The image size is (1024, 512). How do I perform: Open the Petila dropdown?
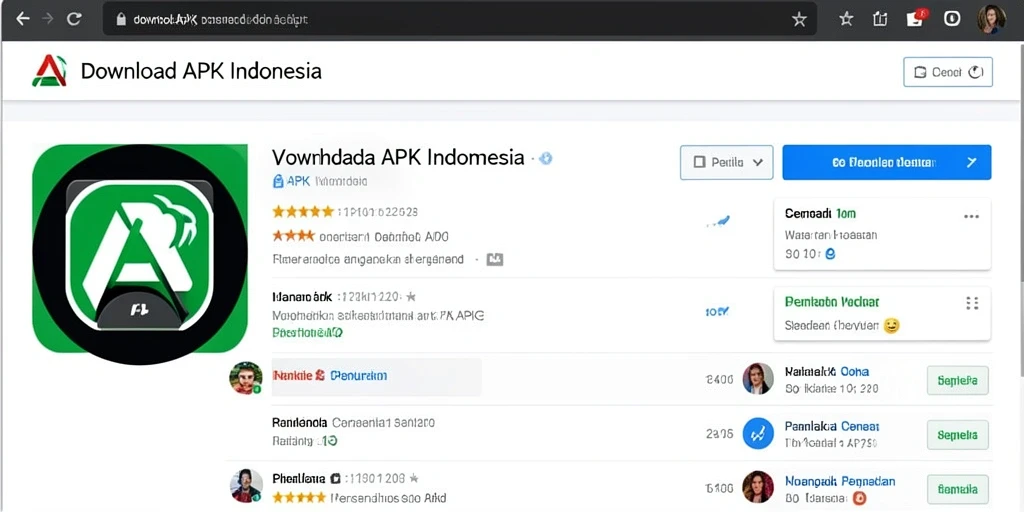point(726,162)
